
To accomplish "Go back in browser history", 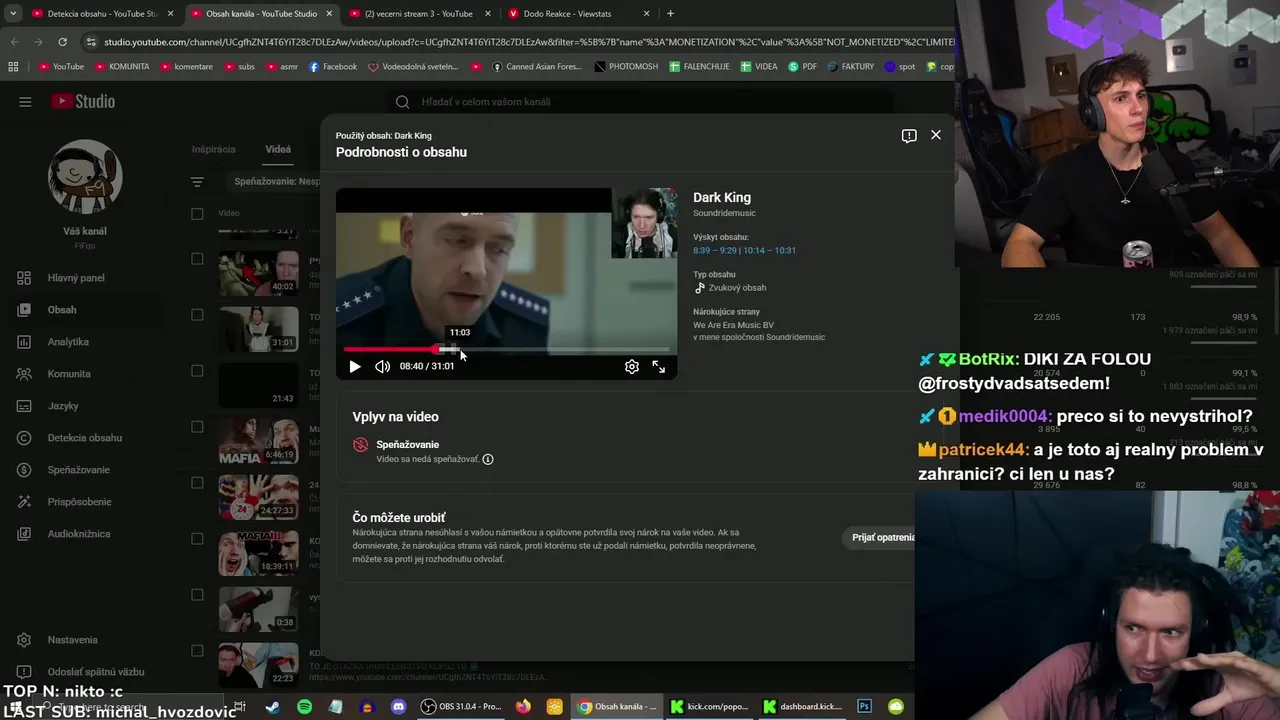I will [x=14, y=42].
